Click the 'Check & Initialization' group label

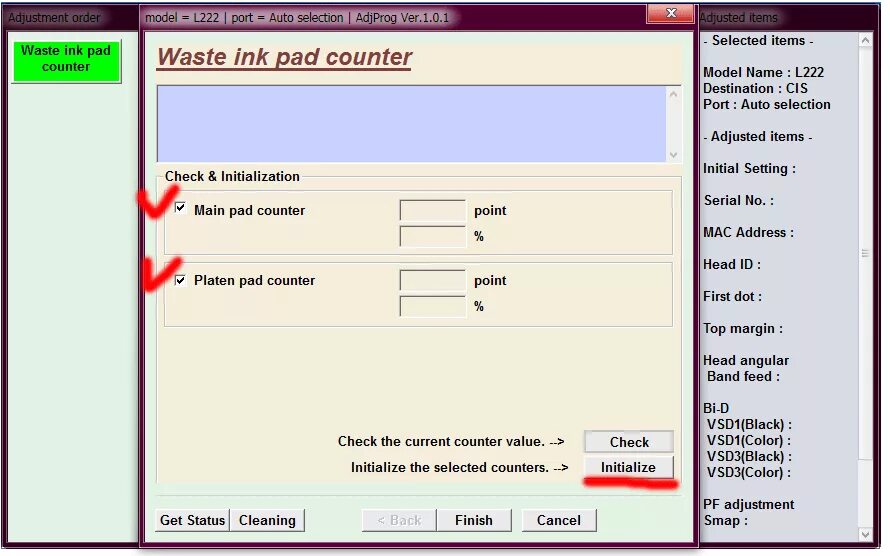click(232, 176)
